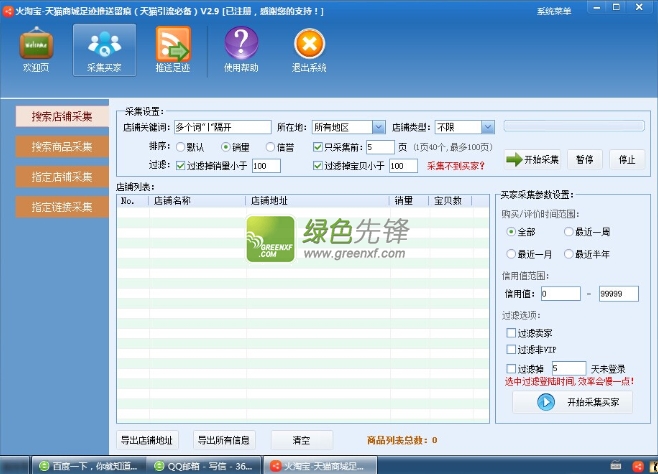Click the blue play icon on 开始采集买家

[x=546, y=402]
